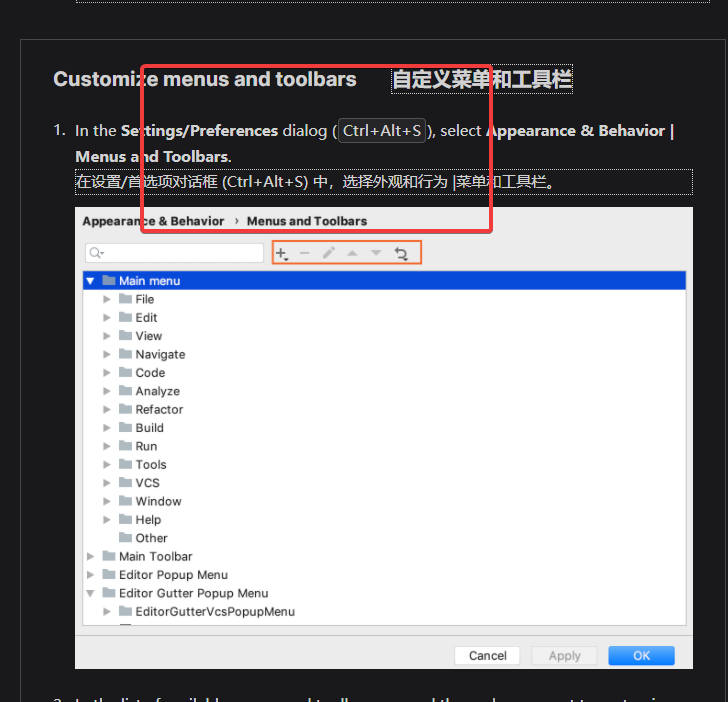Screen dimensions: 728x702
Task: Click the VCS folder icon
Action: (125, 482)
